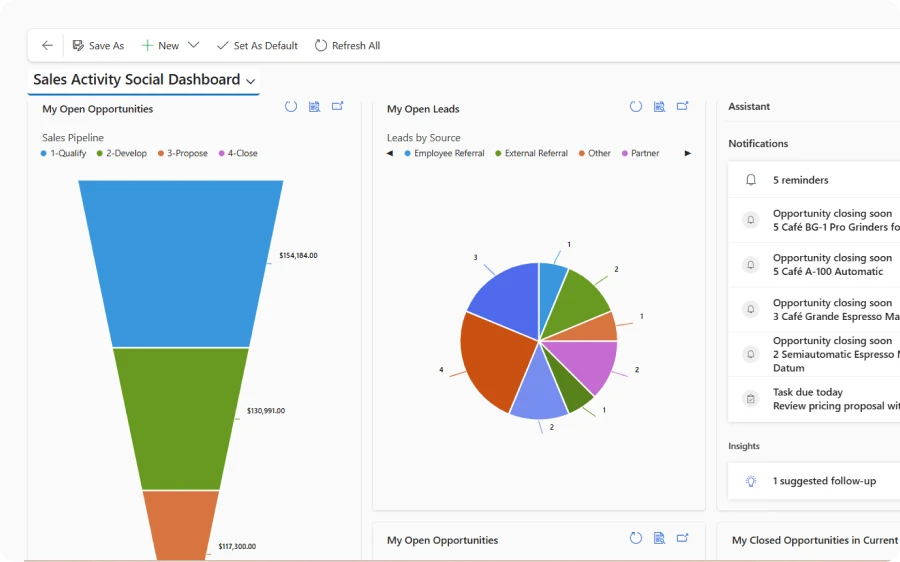Toggle the Other legend item
This screenshot has height=562, width=900.
pos(595,153)
